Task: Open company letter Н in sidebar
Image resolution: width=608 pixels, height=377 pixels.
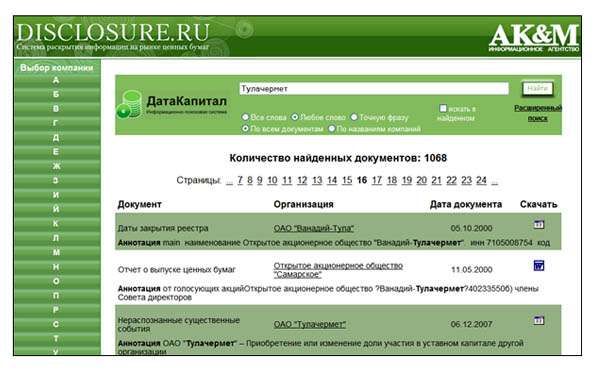Action: [57, 266]
